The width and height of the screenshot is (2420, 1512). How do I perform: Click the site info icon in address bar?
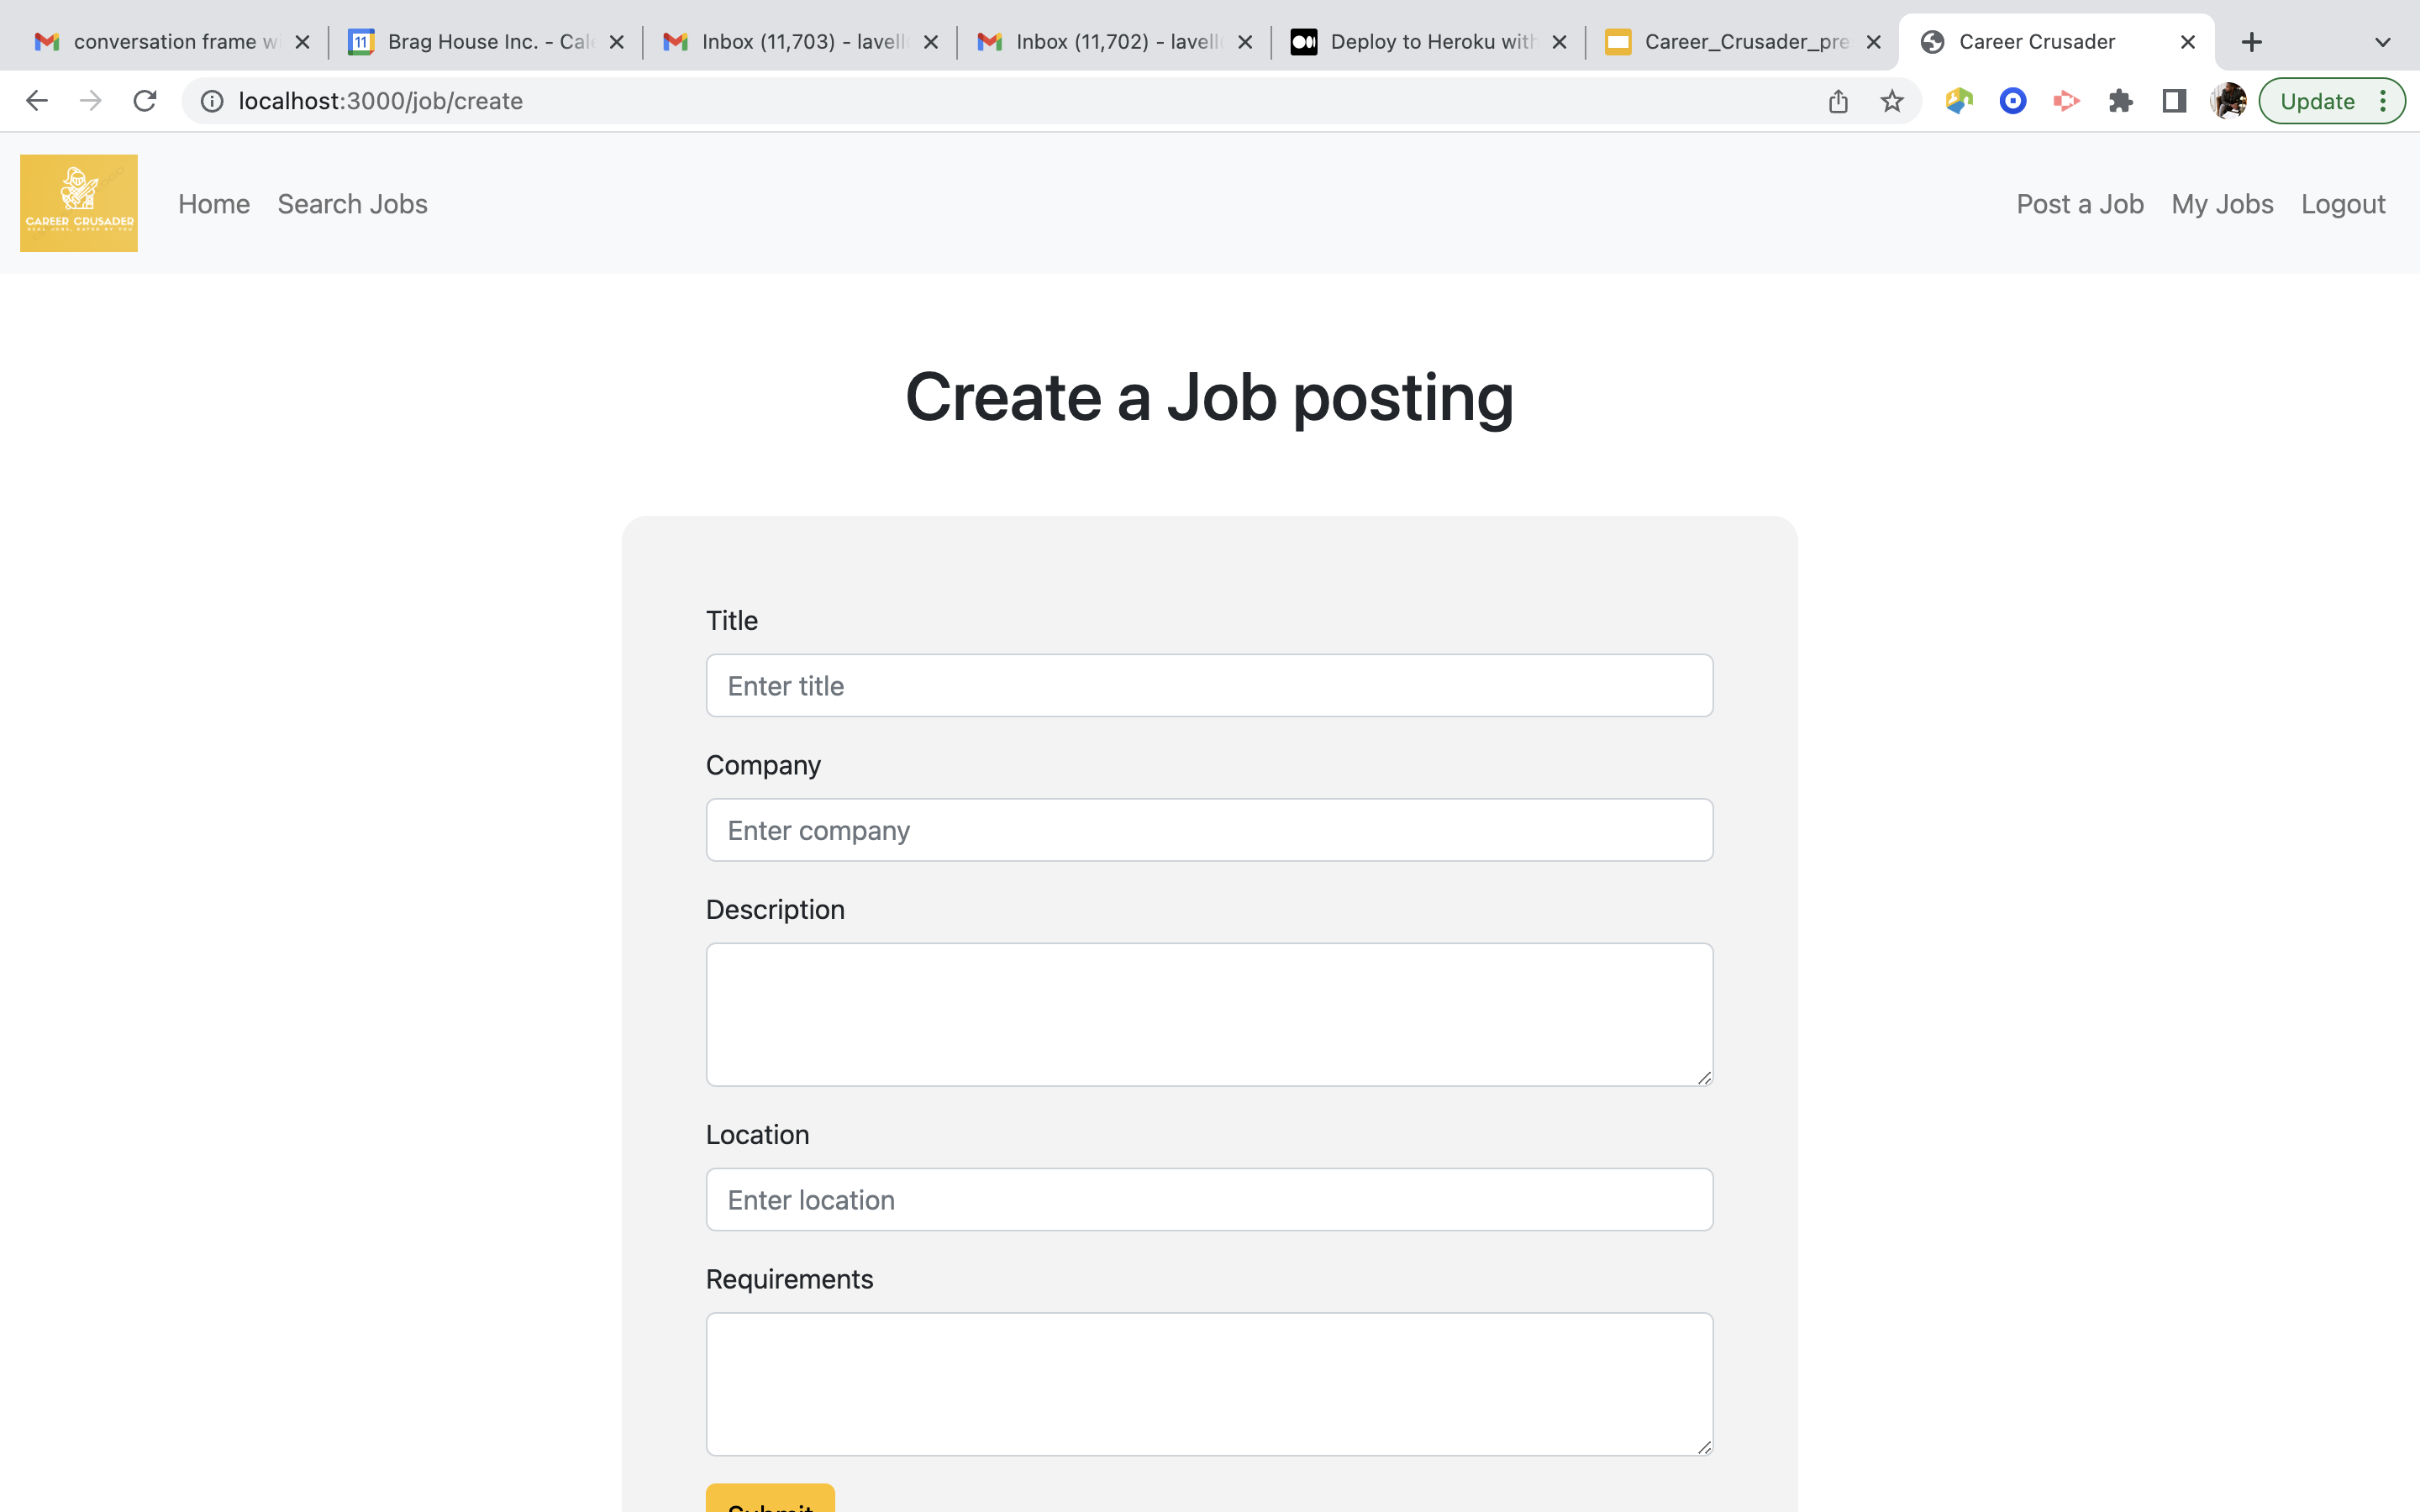[211, 100]
